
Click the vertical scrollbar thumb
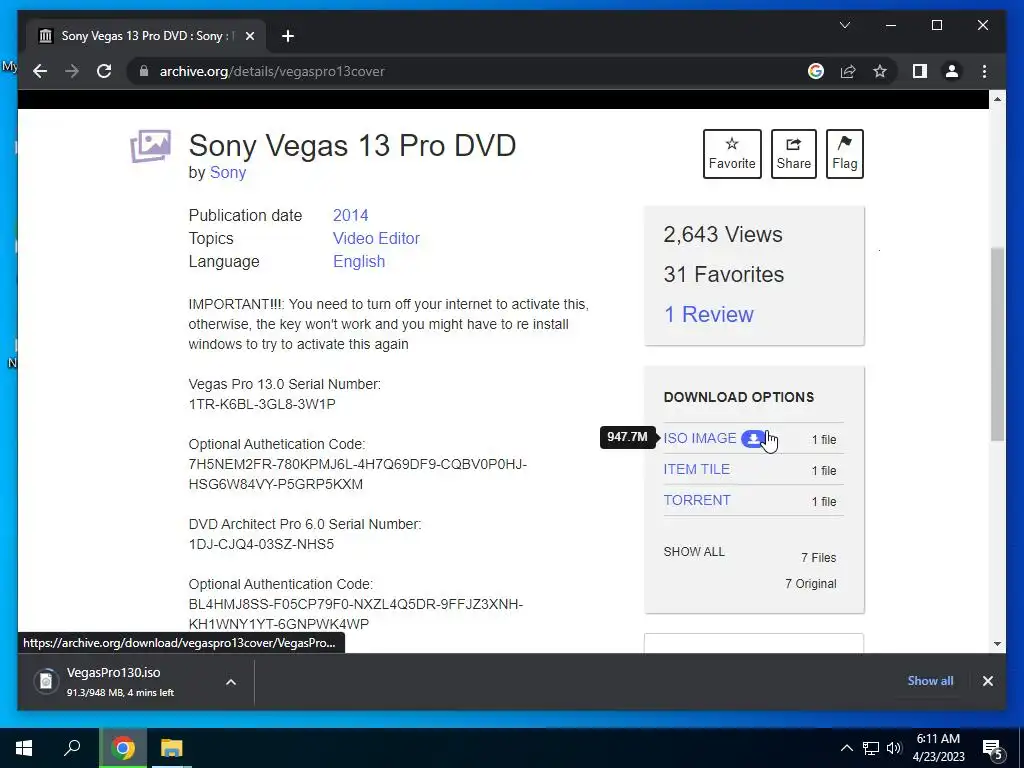(997, 344)
